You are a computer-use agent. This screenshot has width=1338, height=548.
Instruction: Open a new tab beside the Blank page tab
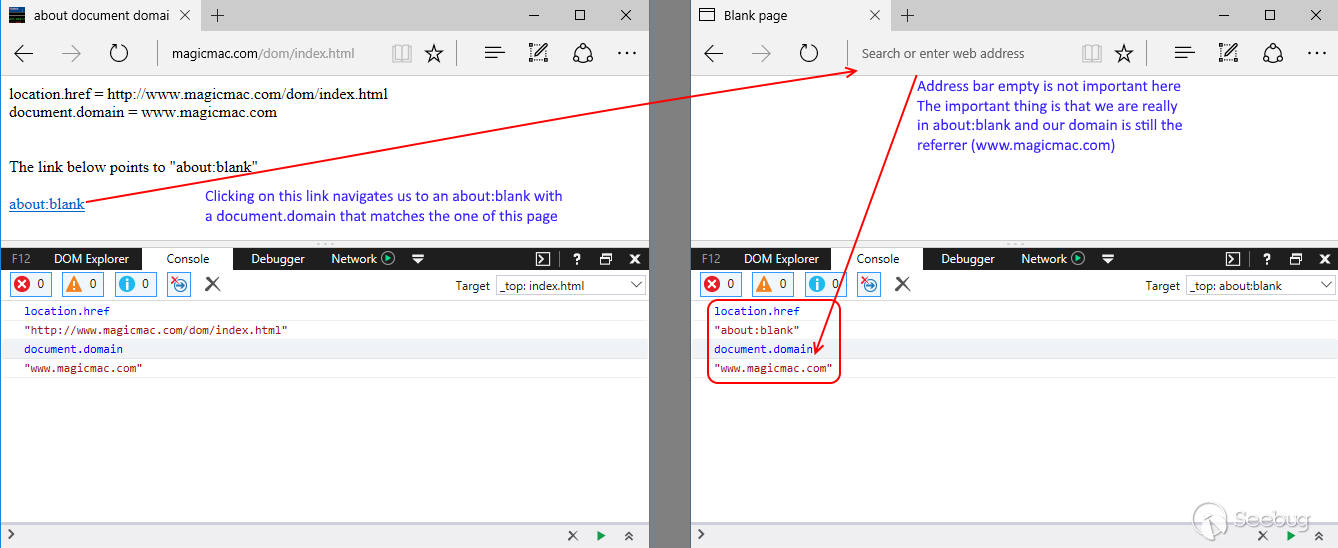click(x=908, y=16)
